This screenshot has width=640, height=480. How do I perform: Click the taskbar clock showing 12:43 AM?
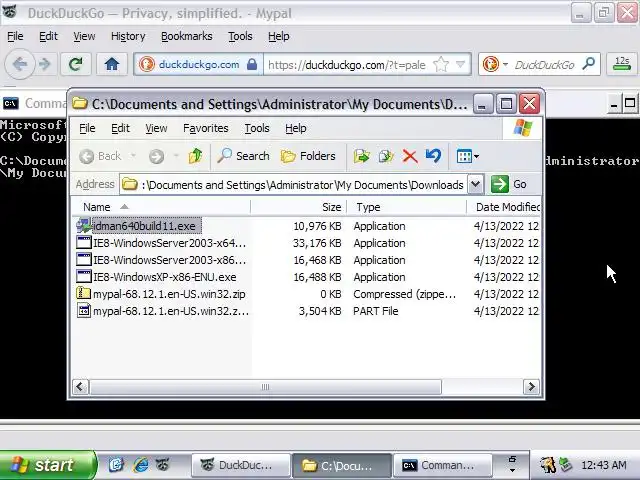pos(604,465)
